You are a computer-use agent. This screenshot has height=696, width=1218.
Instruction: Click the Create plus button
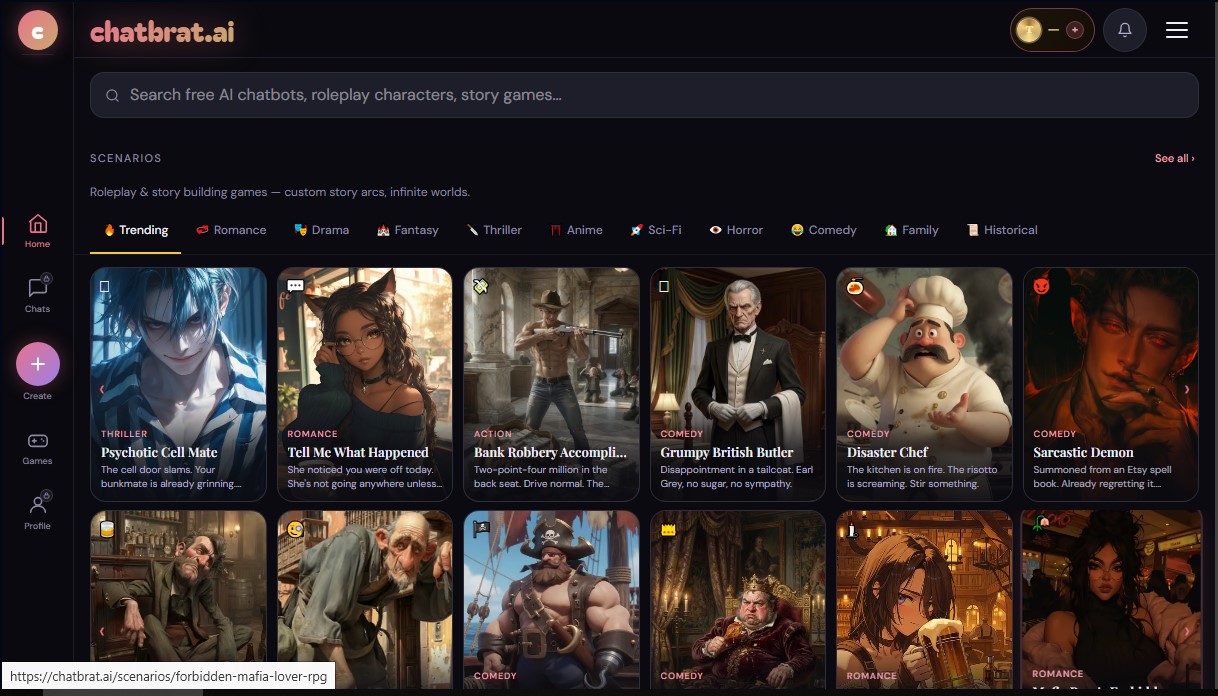click(x=37, y=364)
